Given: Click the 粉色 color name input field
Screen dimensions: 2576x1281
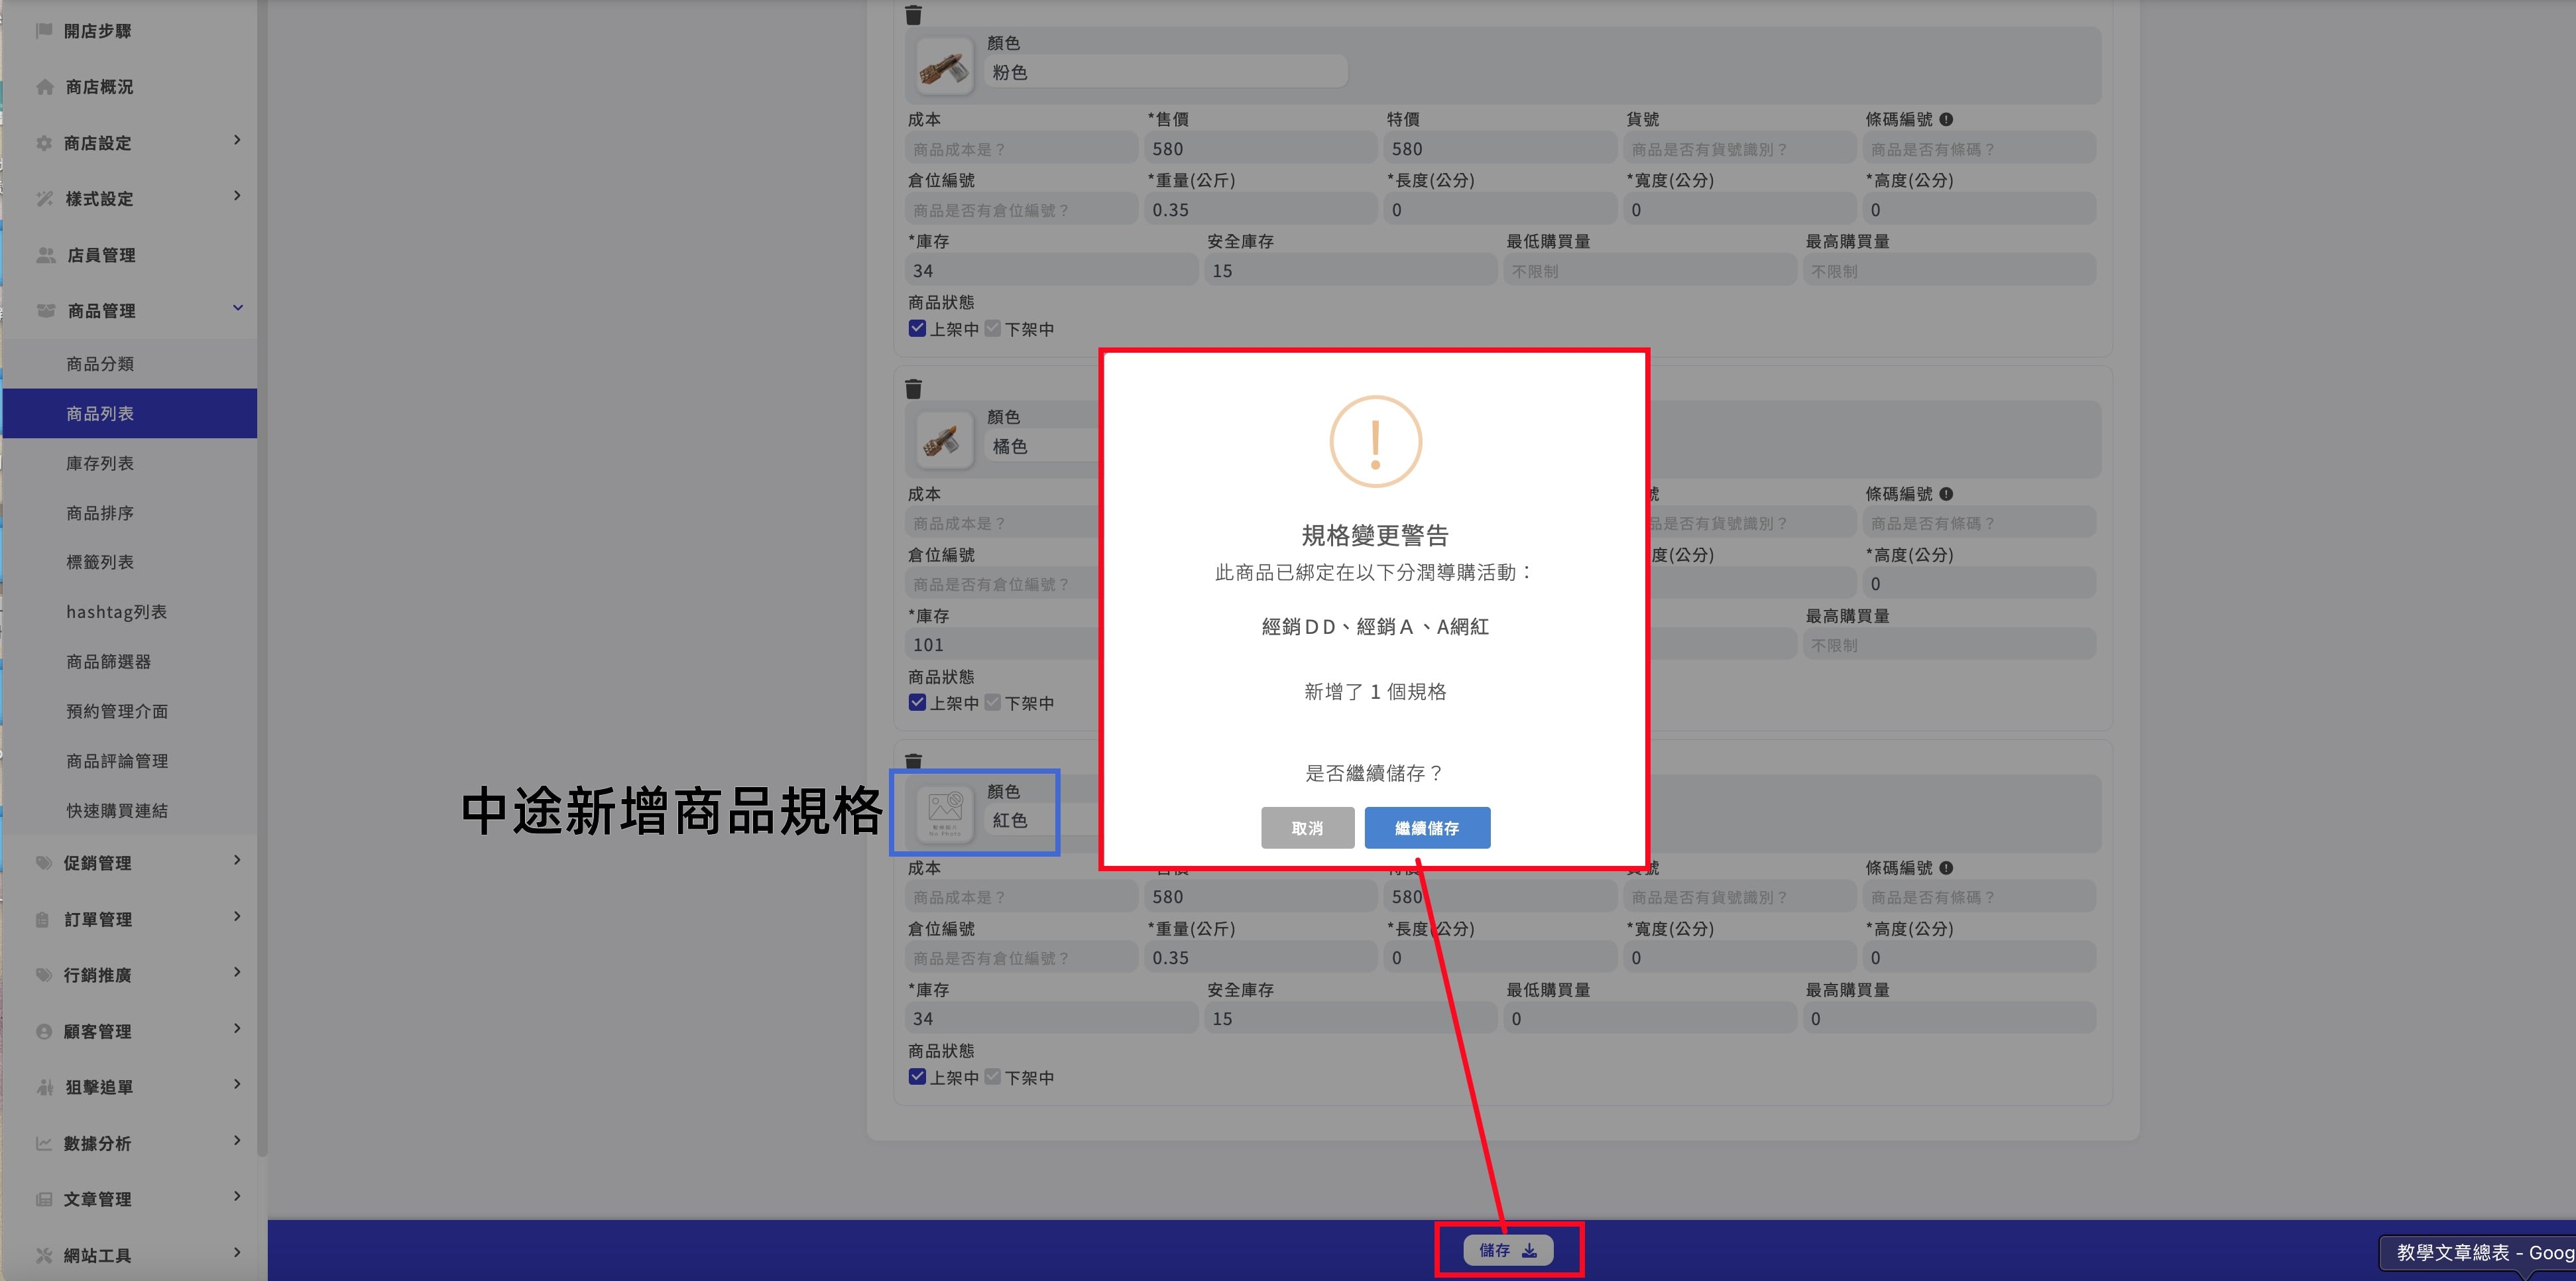Looking at the screenshot, I should tap(1166, 72).
